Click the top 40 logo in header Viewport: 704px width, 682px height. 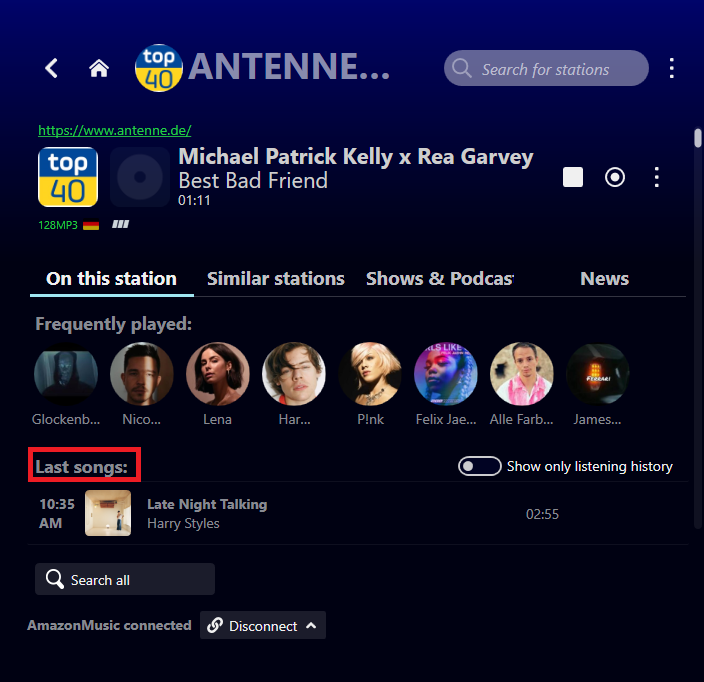(x=159, y=68)
